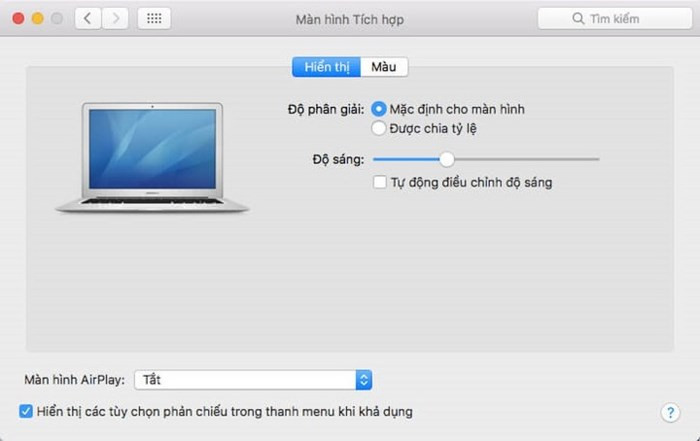Viewport: 700px width, 441px height.
Task: Click the magnifier icon in the search box
Action: pyautogui.click(x=577, y=19)
